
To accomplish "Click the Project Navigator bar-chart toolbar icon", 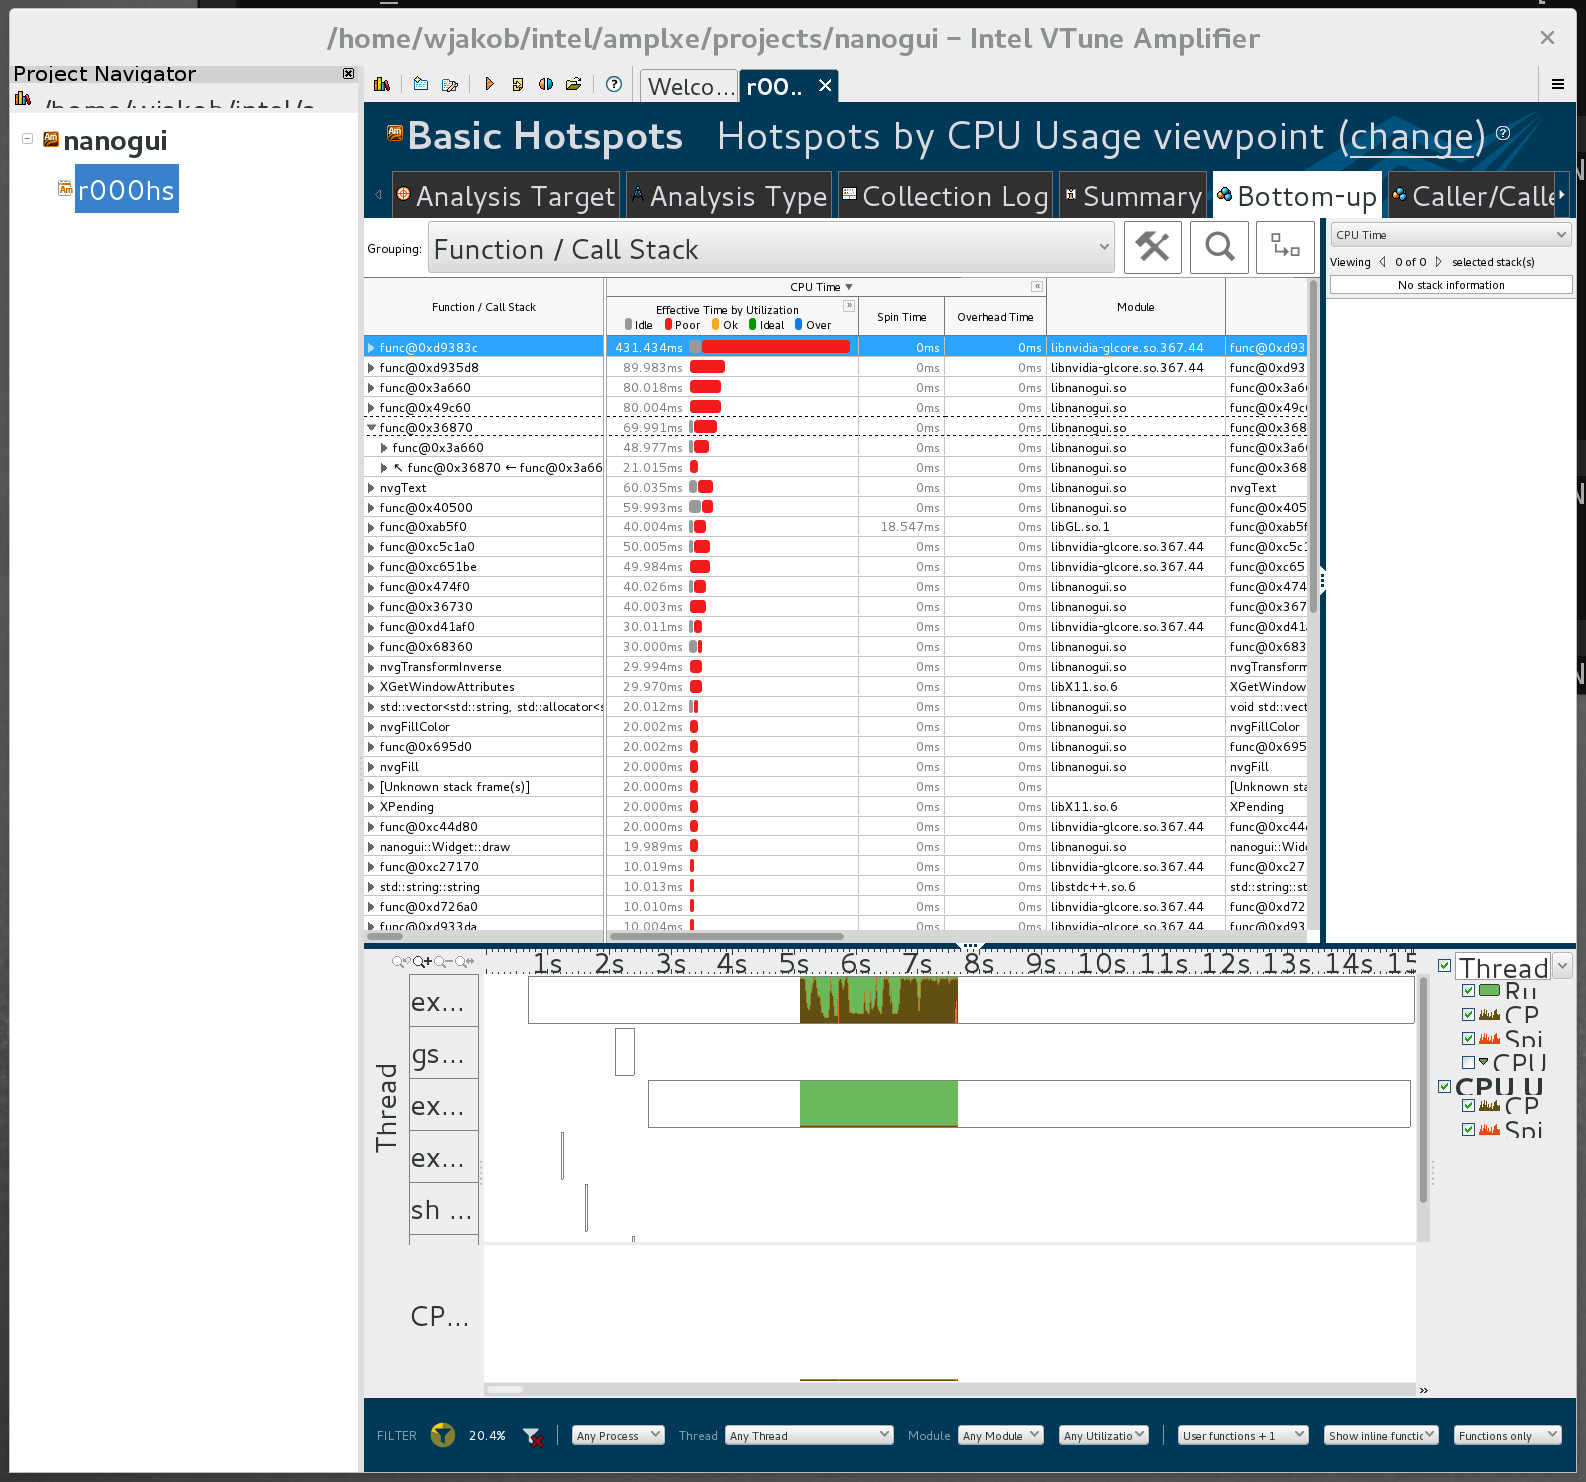I will coord(381,85).
